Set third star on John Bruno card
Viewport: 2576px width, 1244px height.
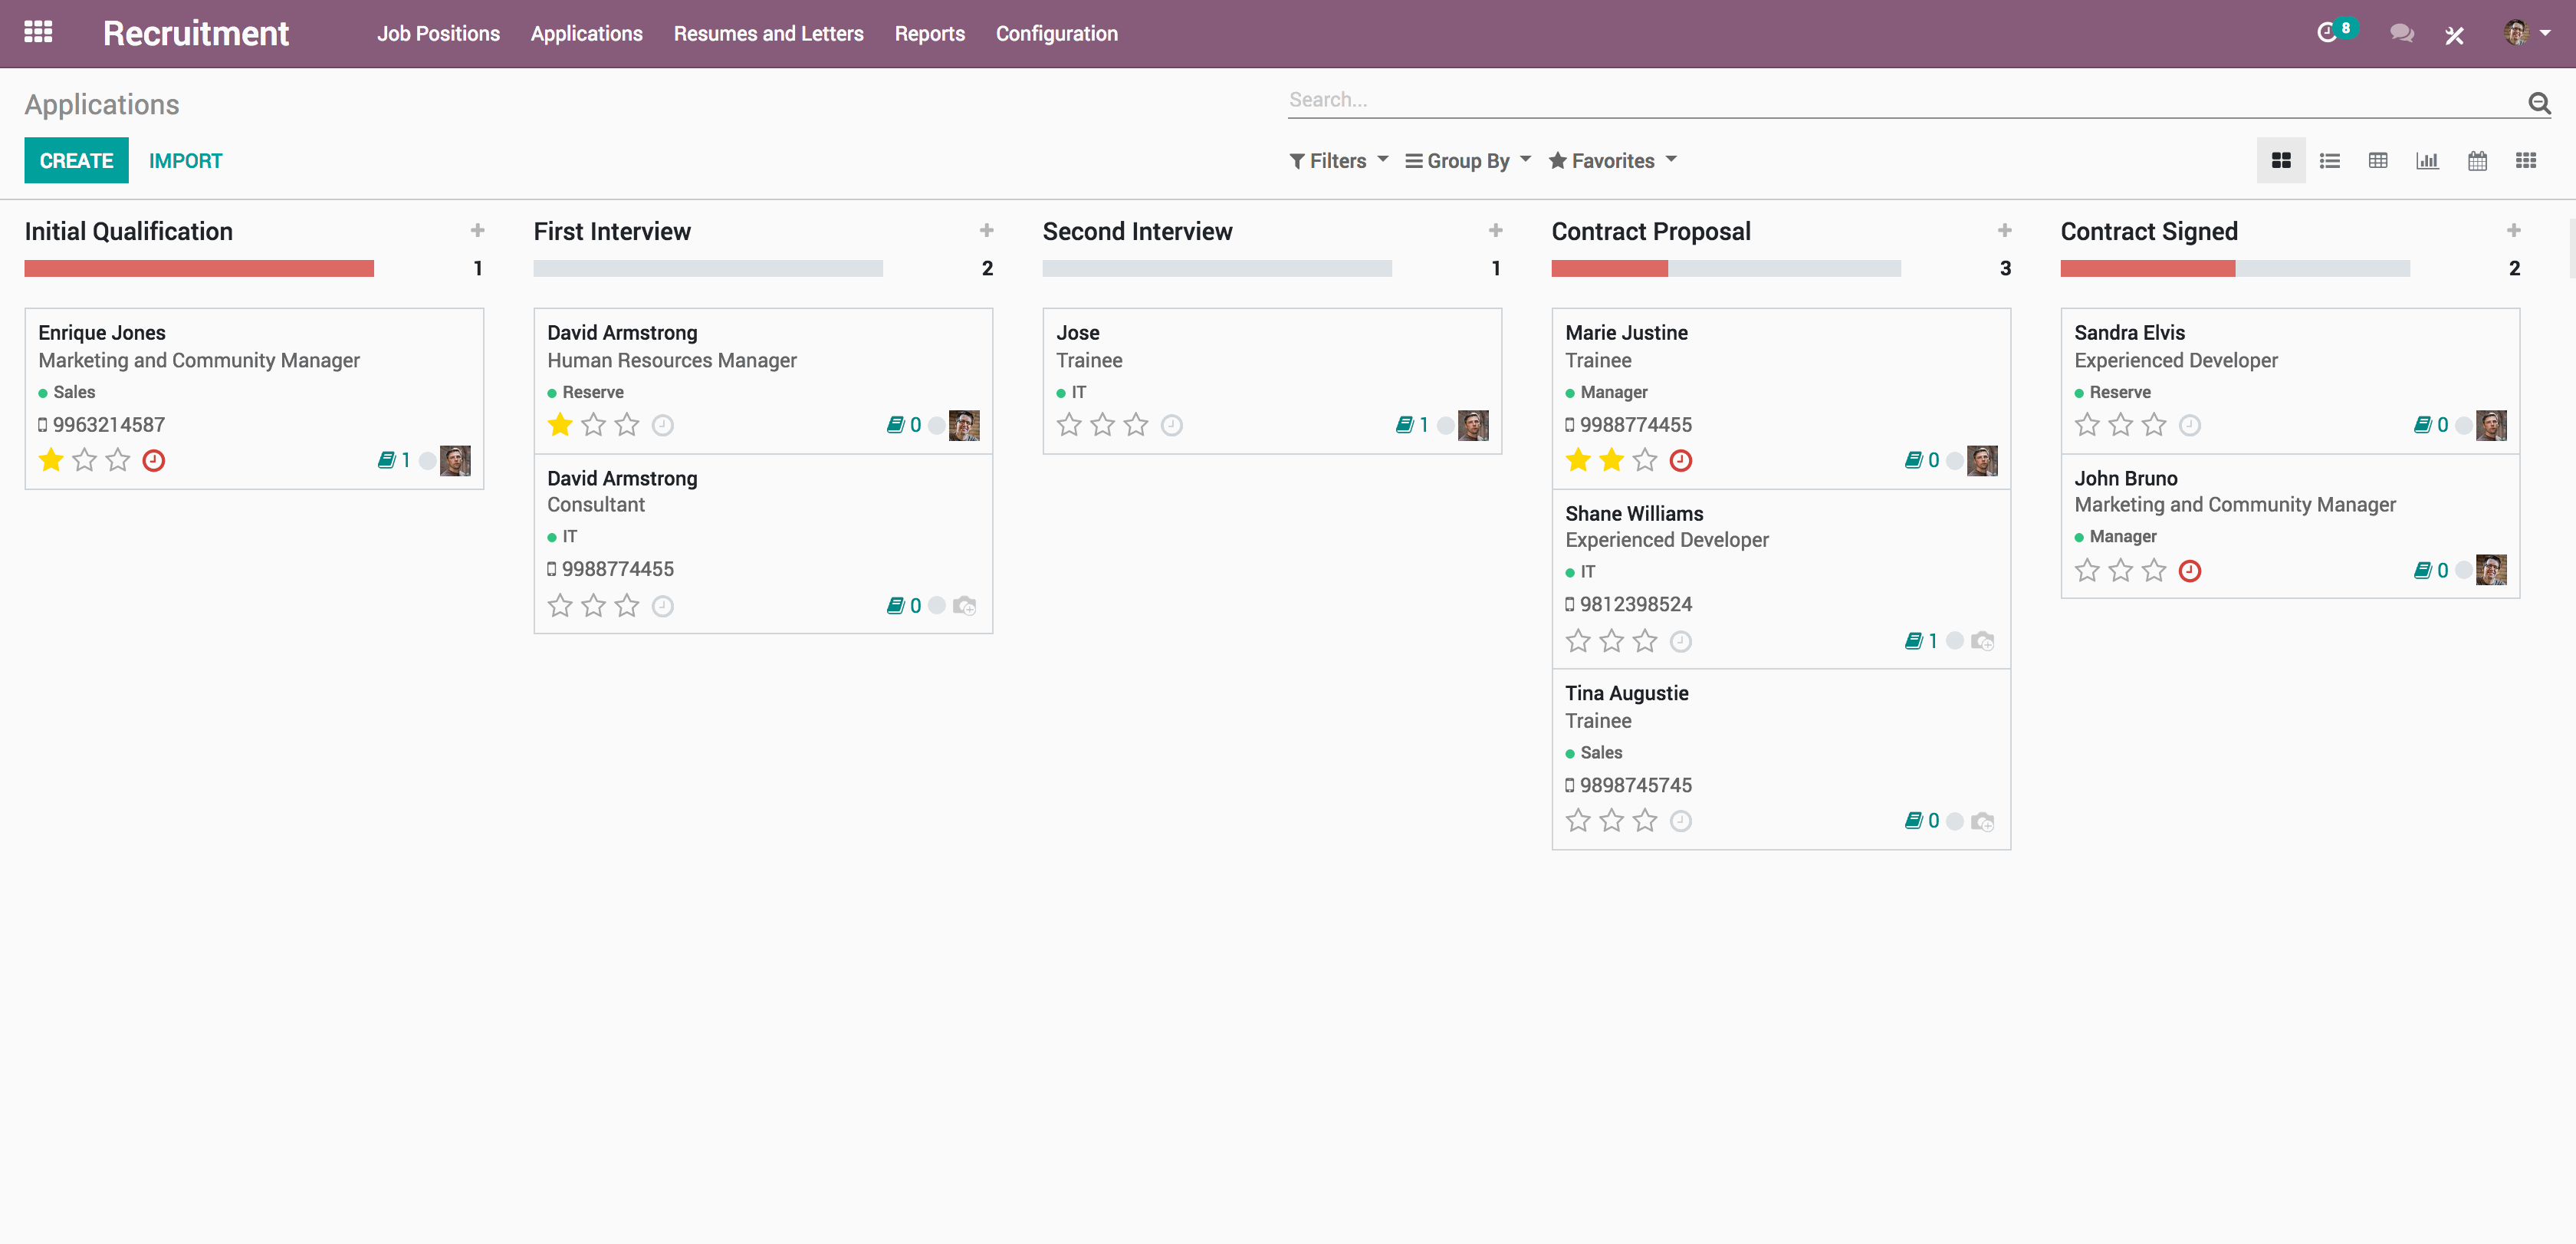[x=2154, y=571]
